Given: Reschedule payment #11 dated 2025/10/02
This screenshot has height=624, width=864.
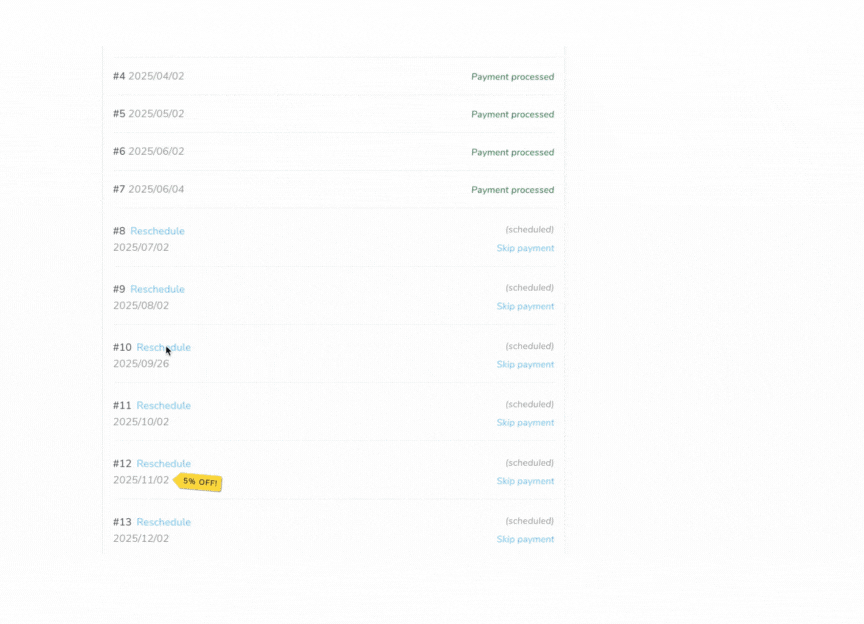Looking at the screenshot, I should coord(163,406).
